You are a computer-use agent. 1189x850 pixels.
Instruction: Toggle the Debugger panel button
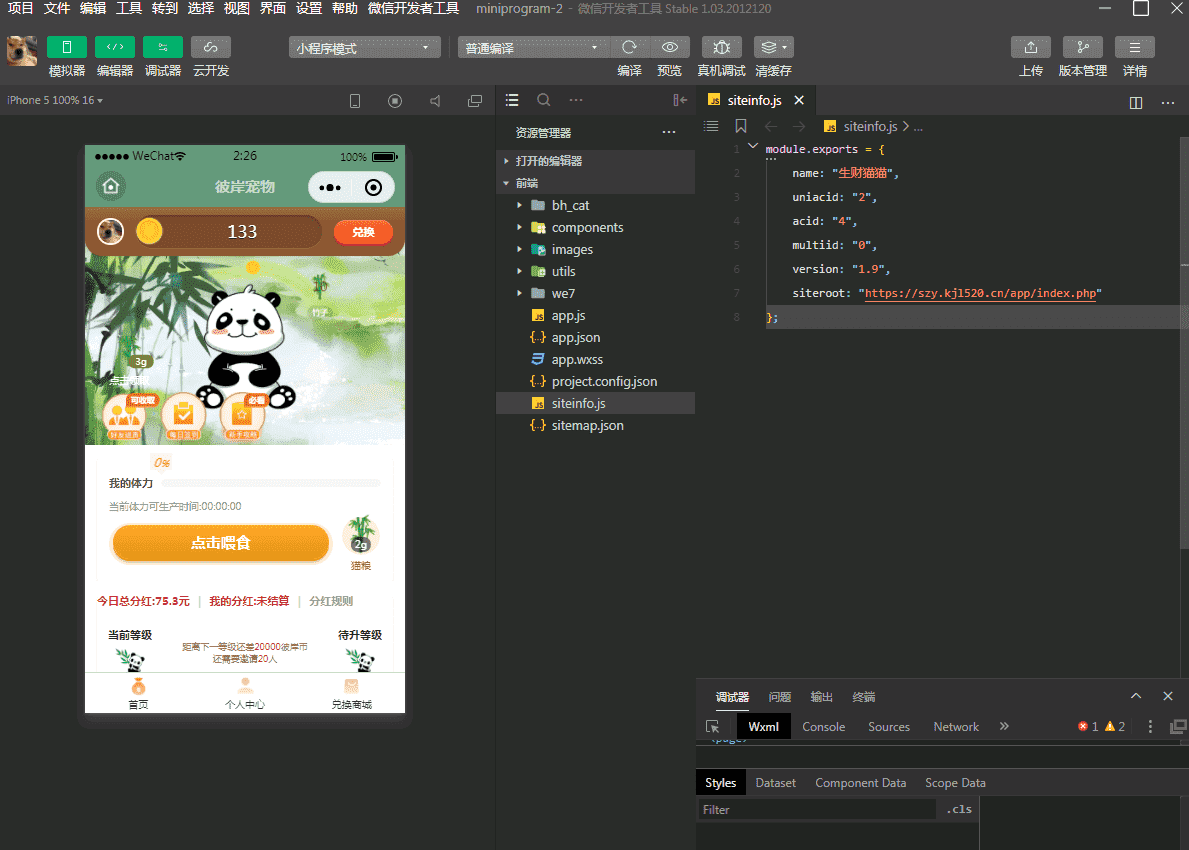163,47
